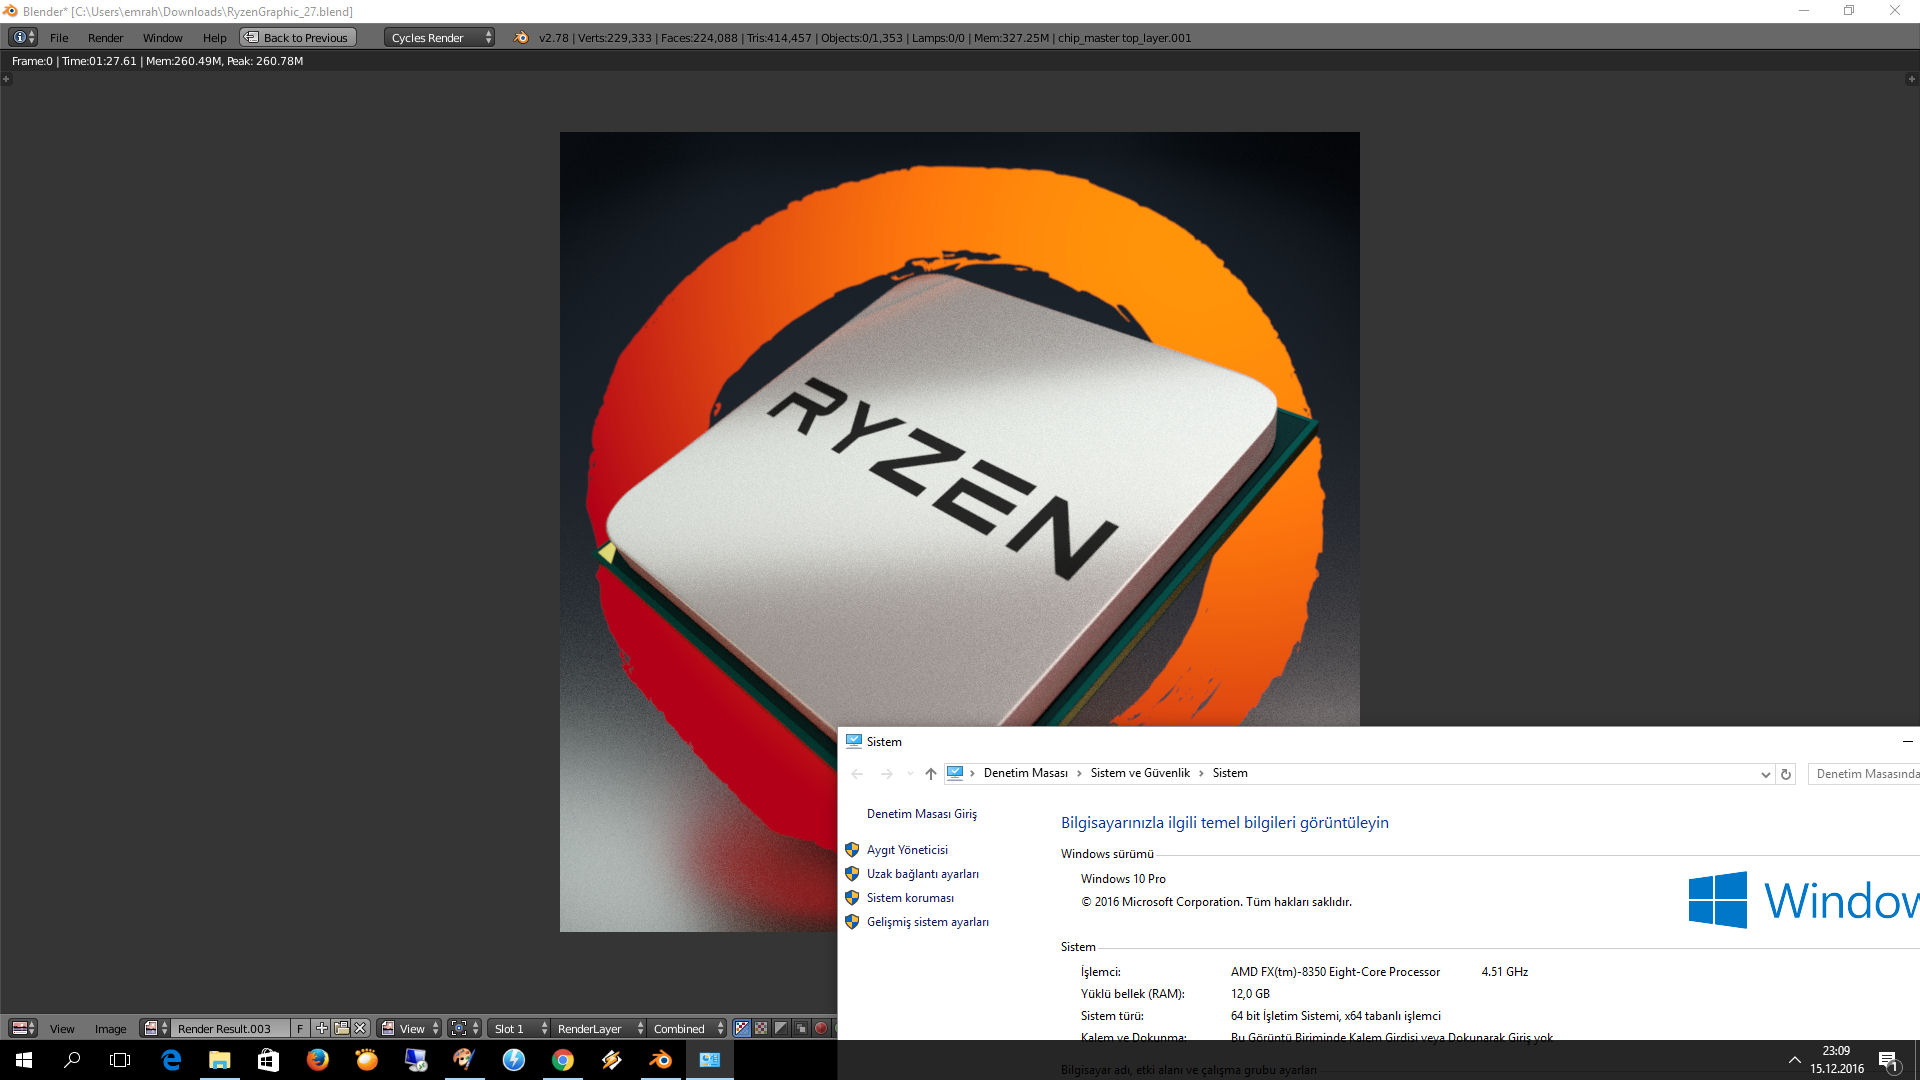Viewport: 1920px width, 1080px height.
Task: Toggle Alpha channel display
Action: [781, 1028]
